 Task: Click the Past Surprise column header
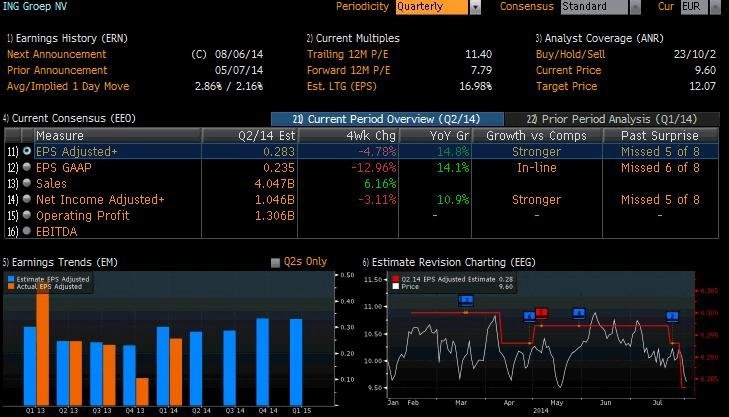[660, 135]
